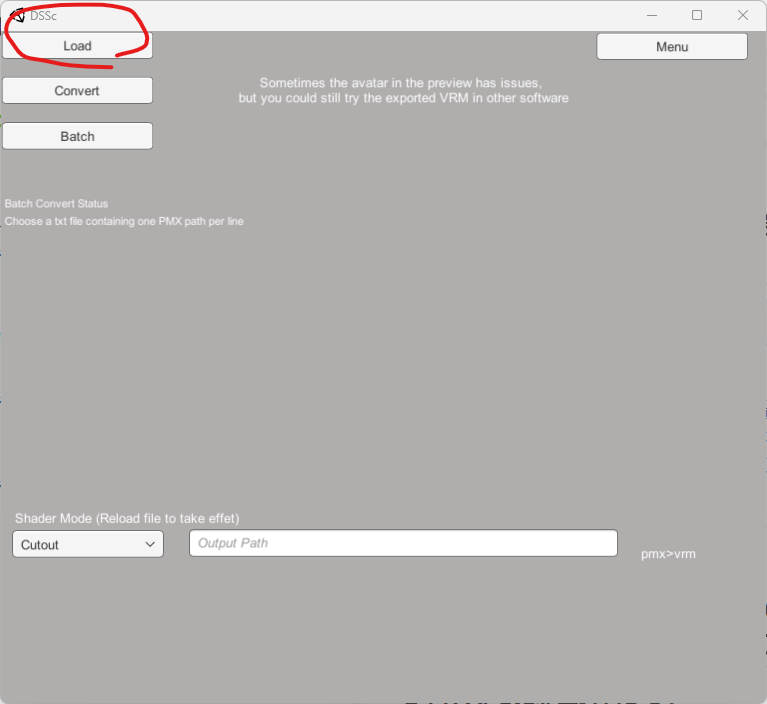Click the 'Shader Mode (Reload file to take effet)' label

(x=127, y=519)
